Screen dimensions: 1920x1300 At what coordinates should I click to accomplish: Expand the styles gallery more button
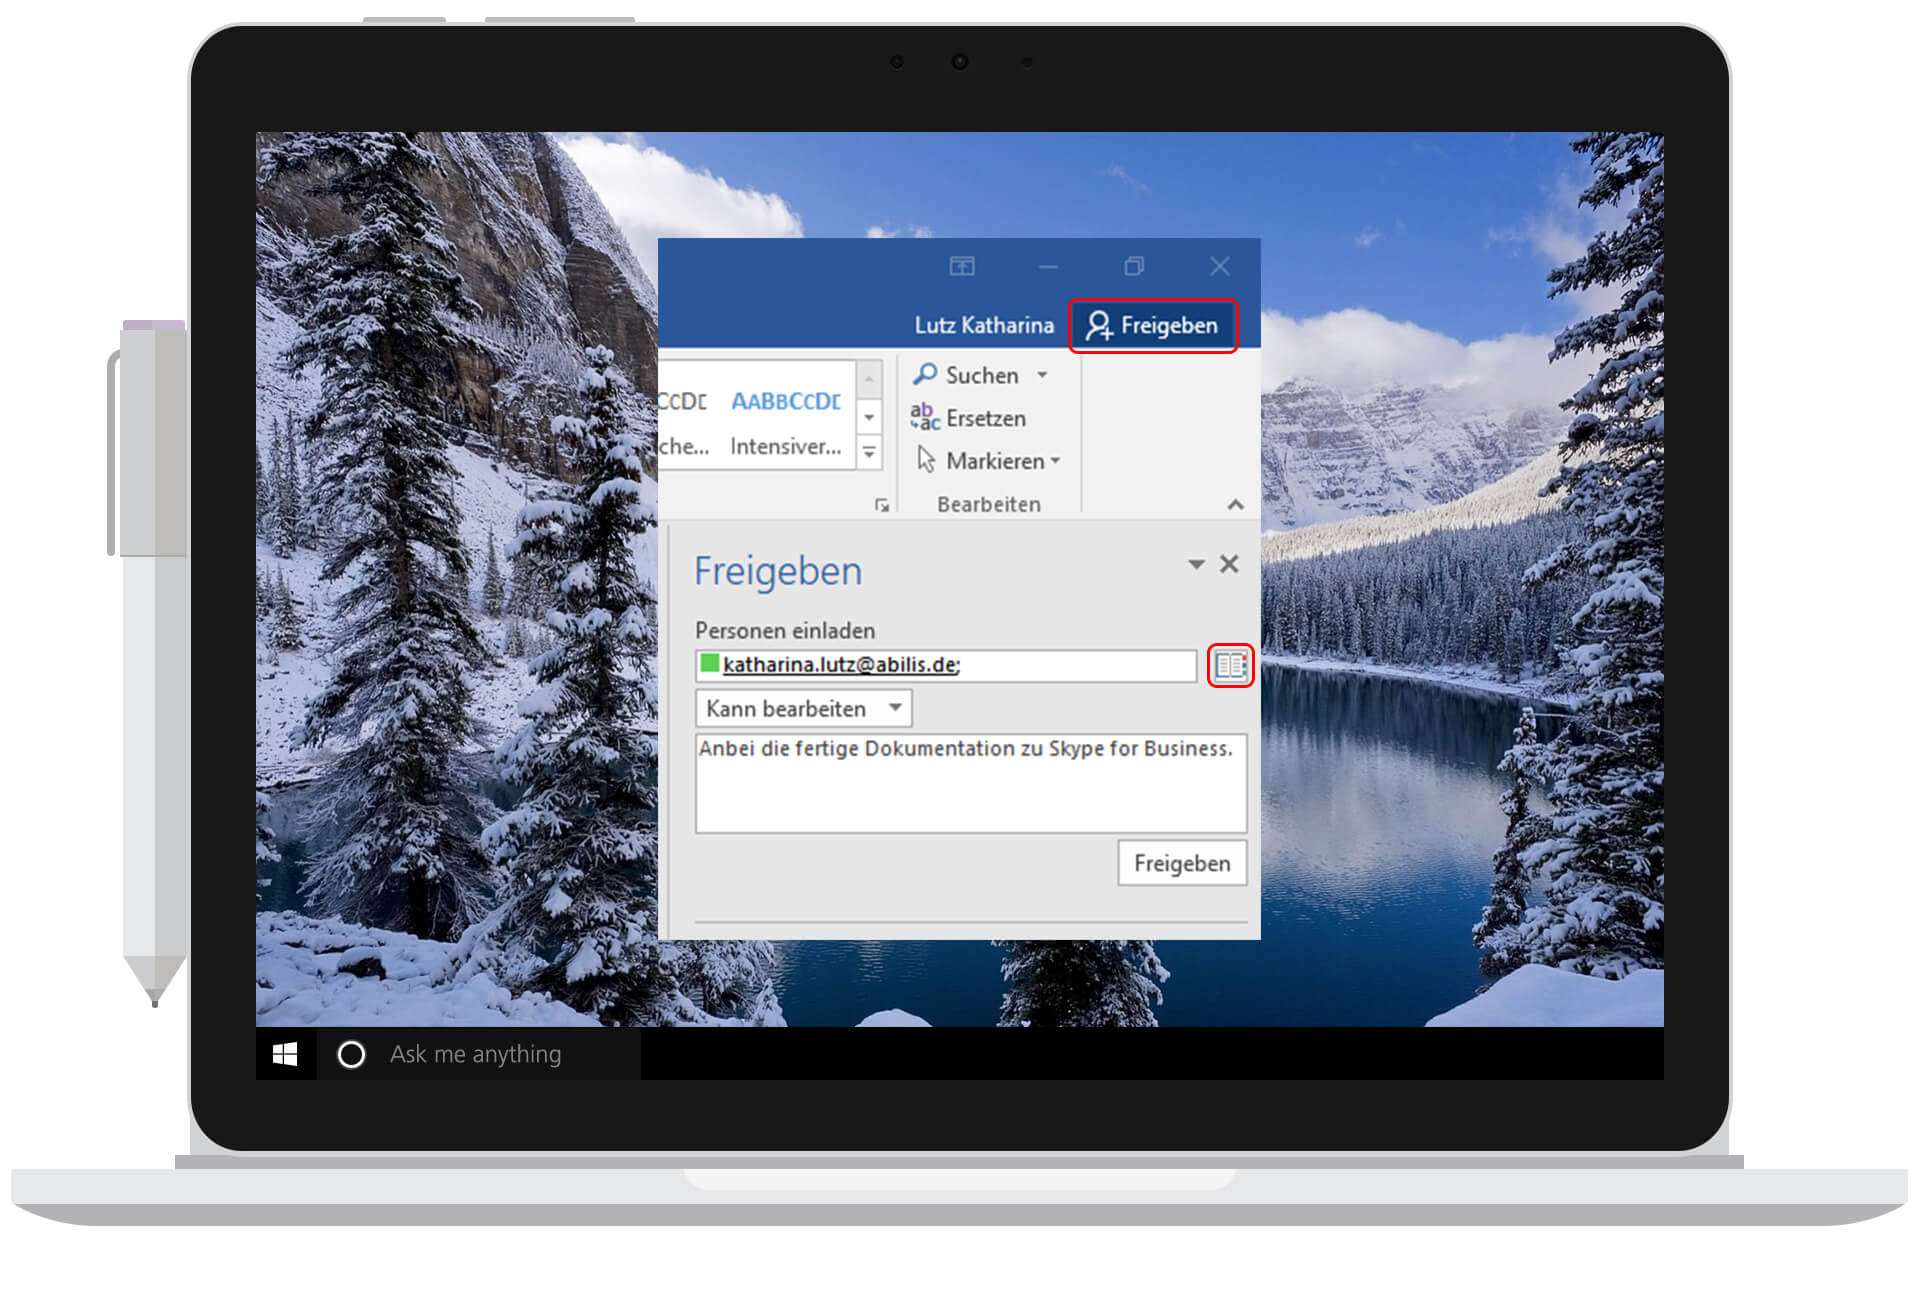(x=869, y=453)
